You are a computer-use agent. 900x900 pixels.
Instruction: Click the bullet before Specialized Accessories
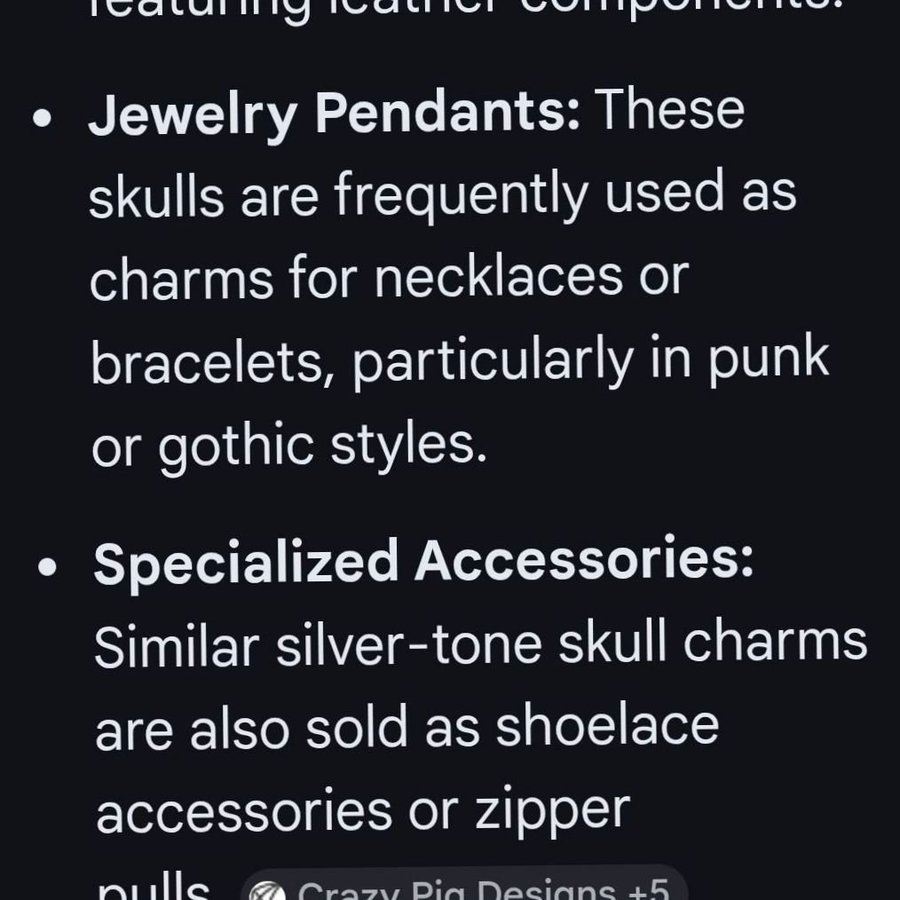[46, 567]
